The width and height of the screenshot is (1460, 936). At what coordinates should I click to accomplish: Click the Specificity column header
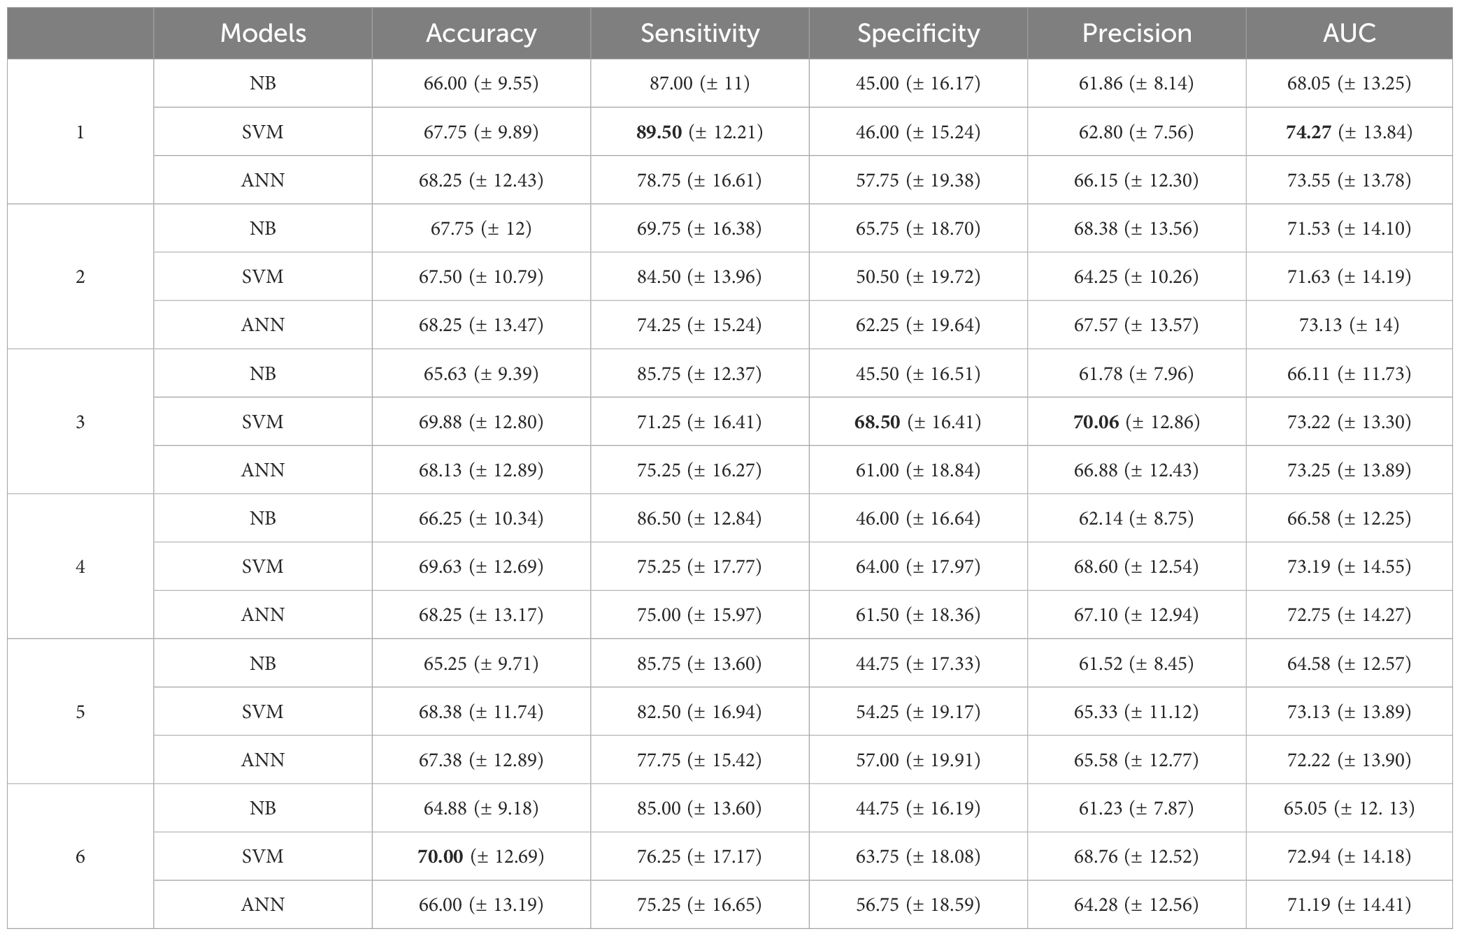918,33
